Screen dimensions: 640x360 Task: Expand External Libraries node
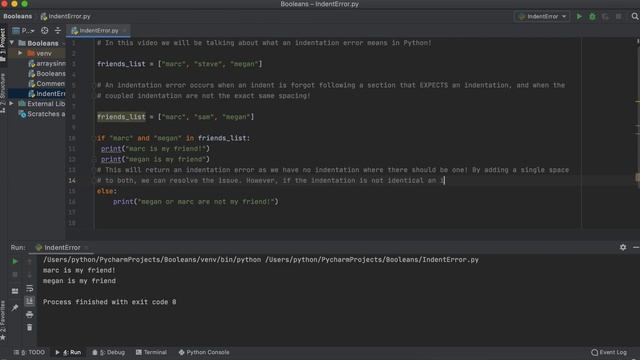(x=11, y=104)
